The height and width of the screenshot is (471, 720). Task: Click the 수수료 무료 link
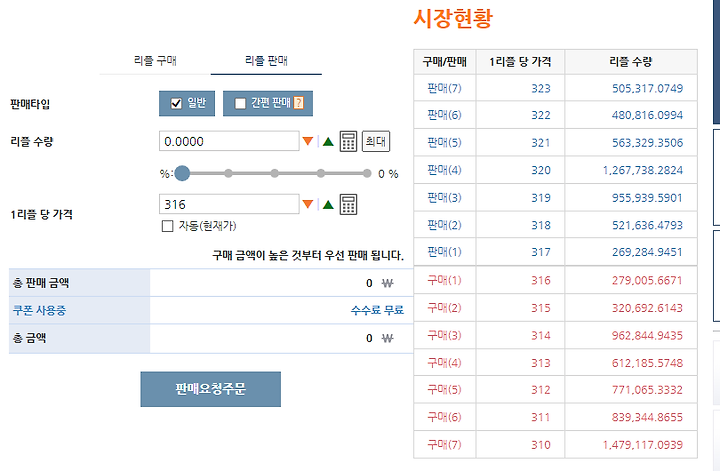[377, 310]
